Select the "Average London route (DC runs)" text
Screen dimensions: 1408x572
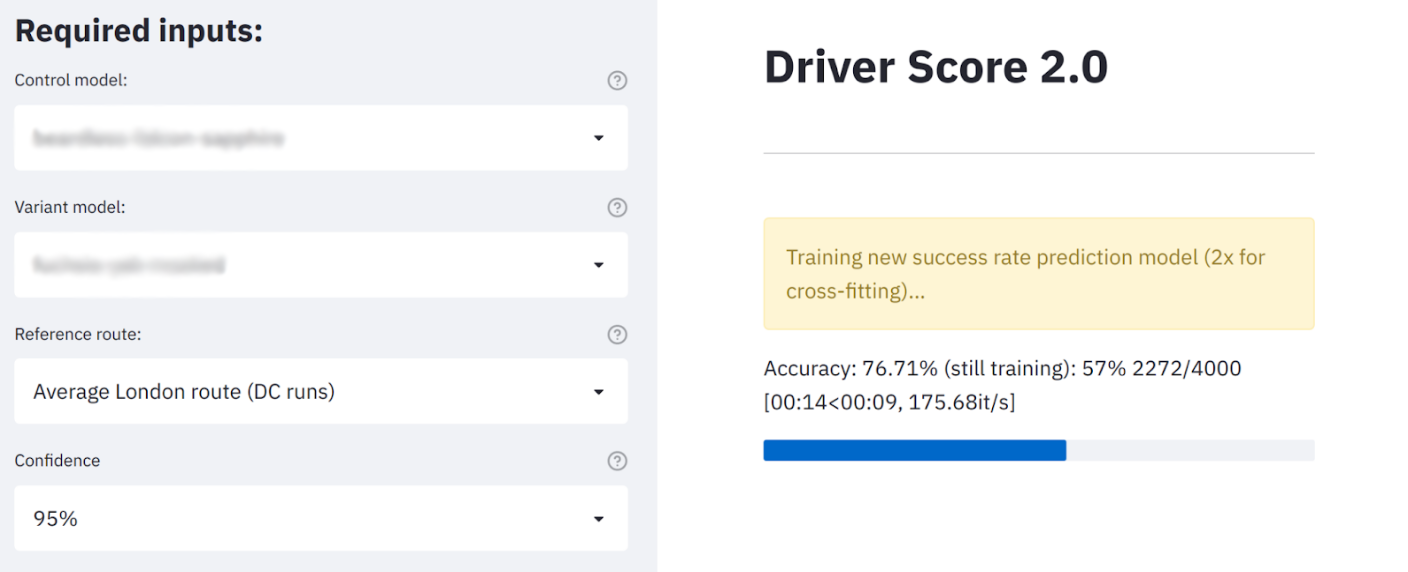coord(184,392)
